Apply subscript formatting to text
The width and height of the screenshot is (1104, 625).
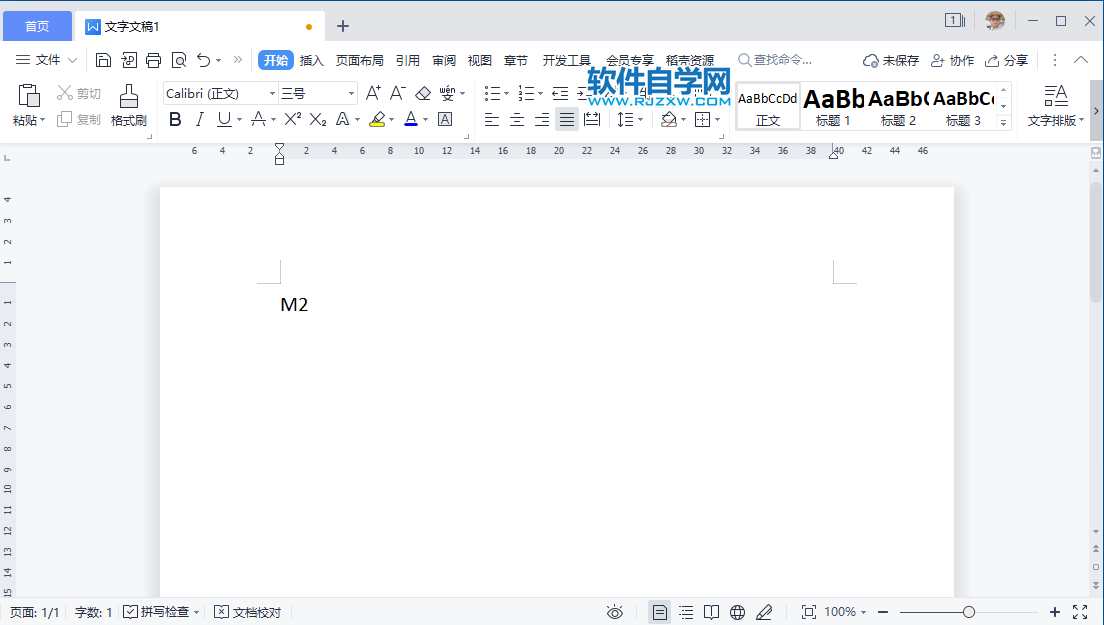316,120
